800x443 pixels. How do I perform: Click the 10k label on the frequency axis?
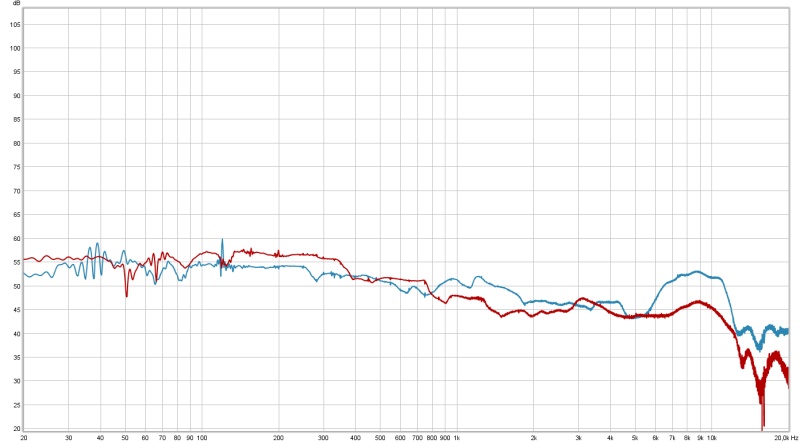point(711,438)
